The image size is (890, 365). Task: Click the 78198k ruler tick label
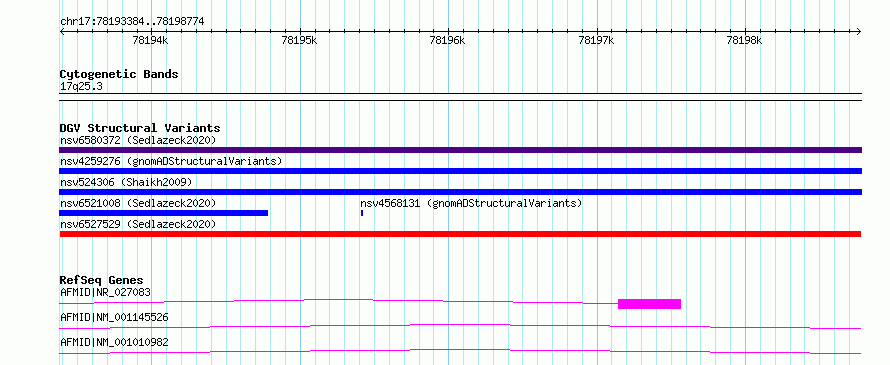click(745, 40)
